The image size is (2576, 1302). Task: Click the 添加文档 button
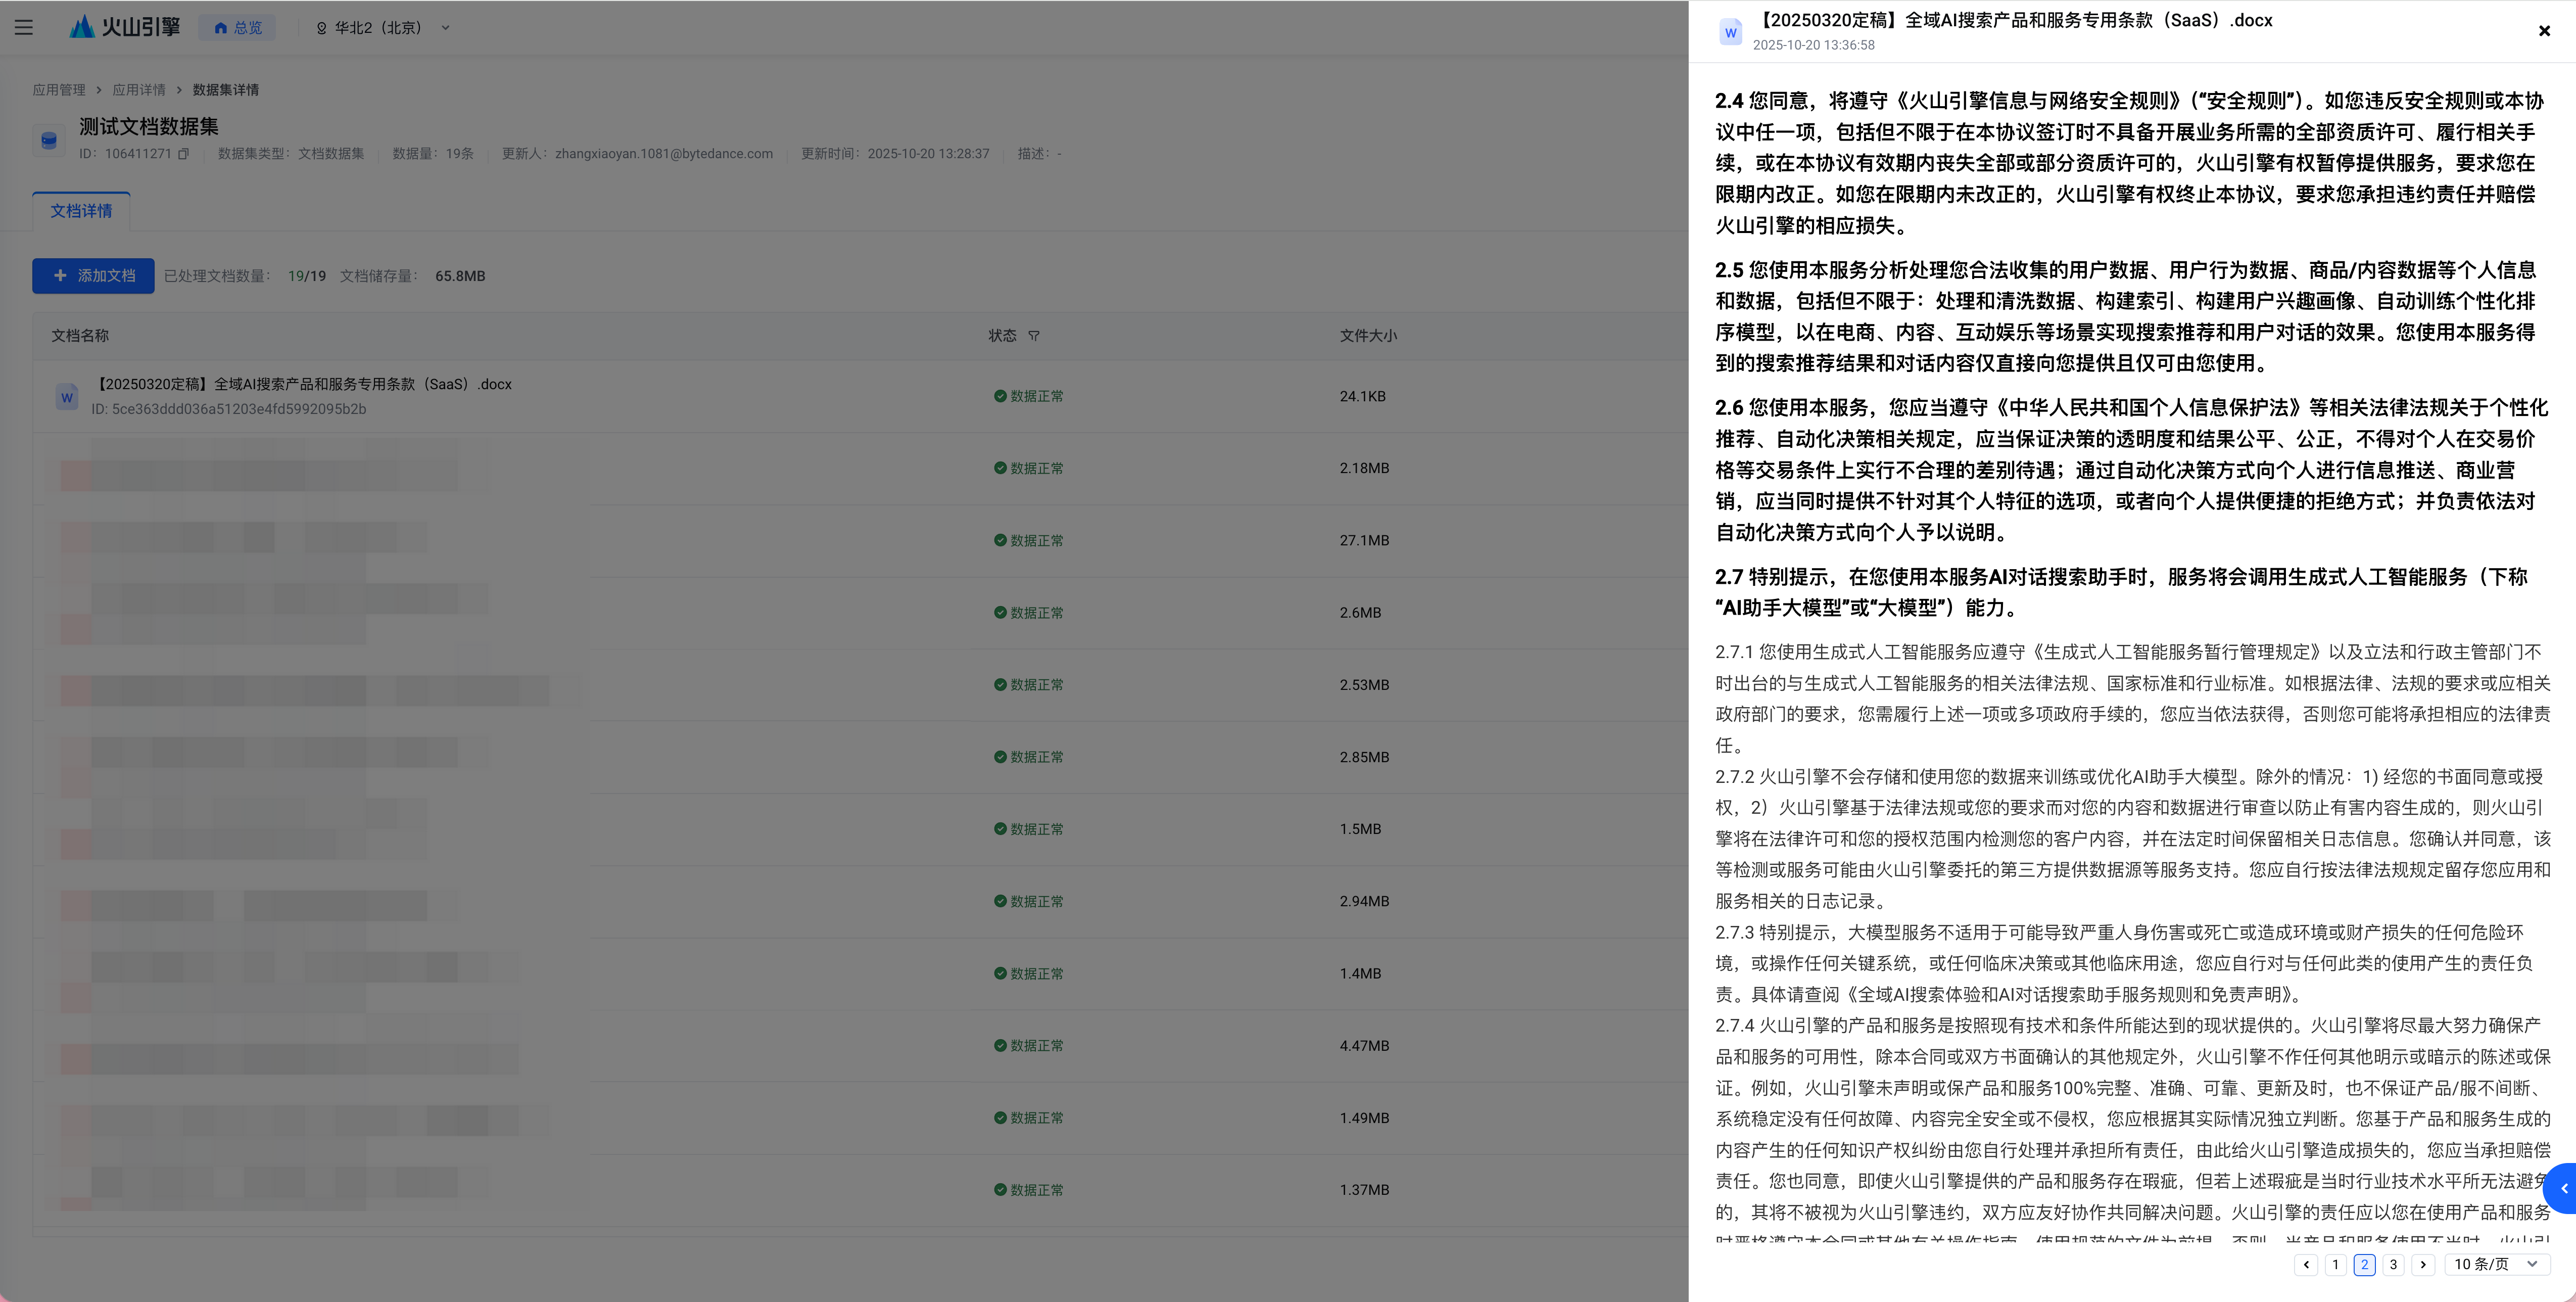94,276
